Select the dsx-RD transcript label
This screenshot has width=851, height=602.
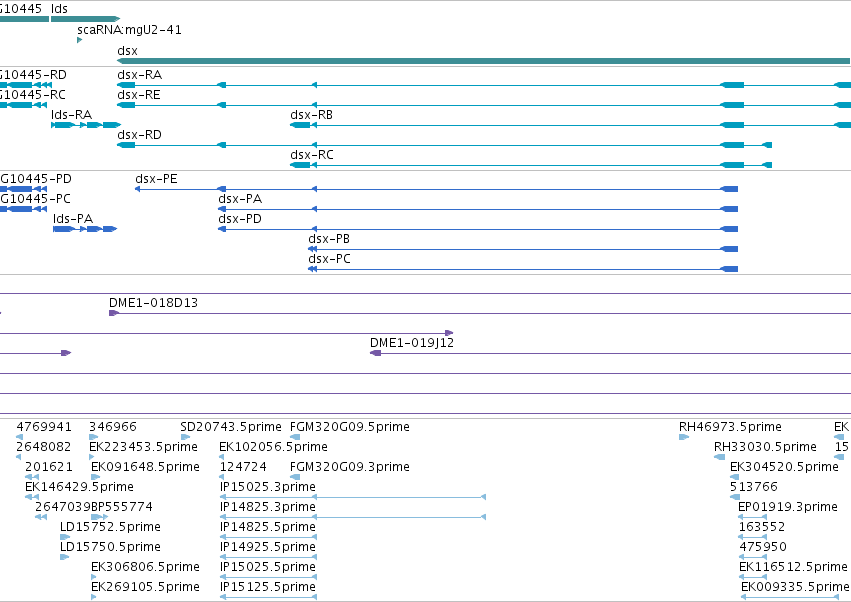coord(139,135)
